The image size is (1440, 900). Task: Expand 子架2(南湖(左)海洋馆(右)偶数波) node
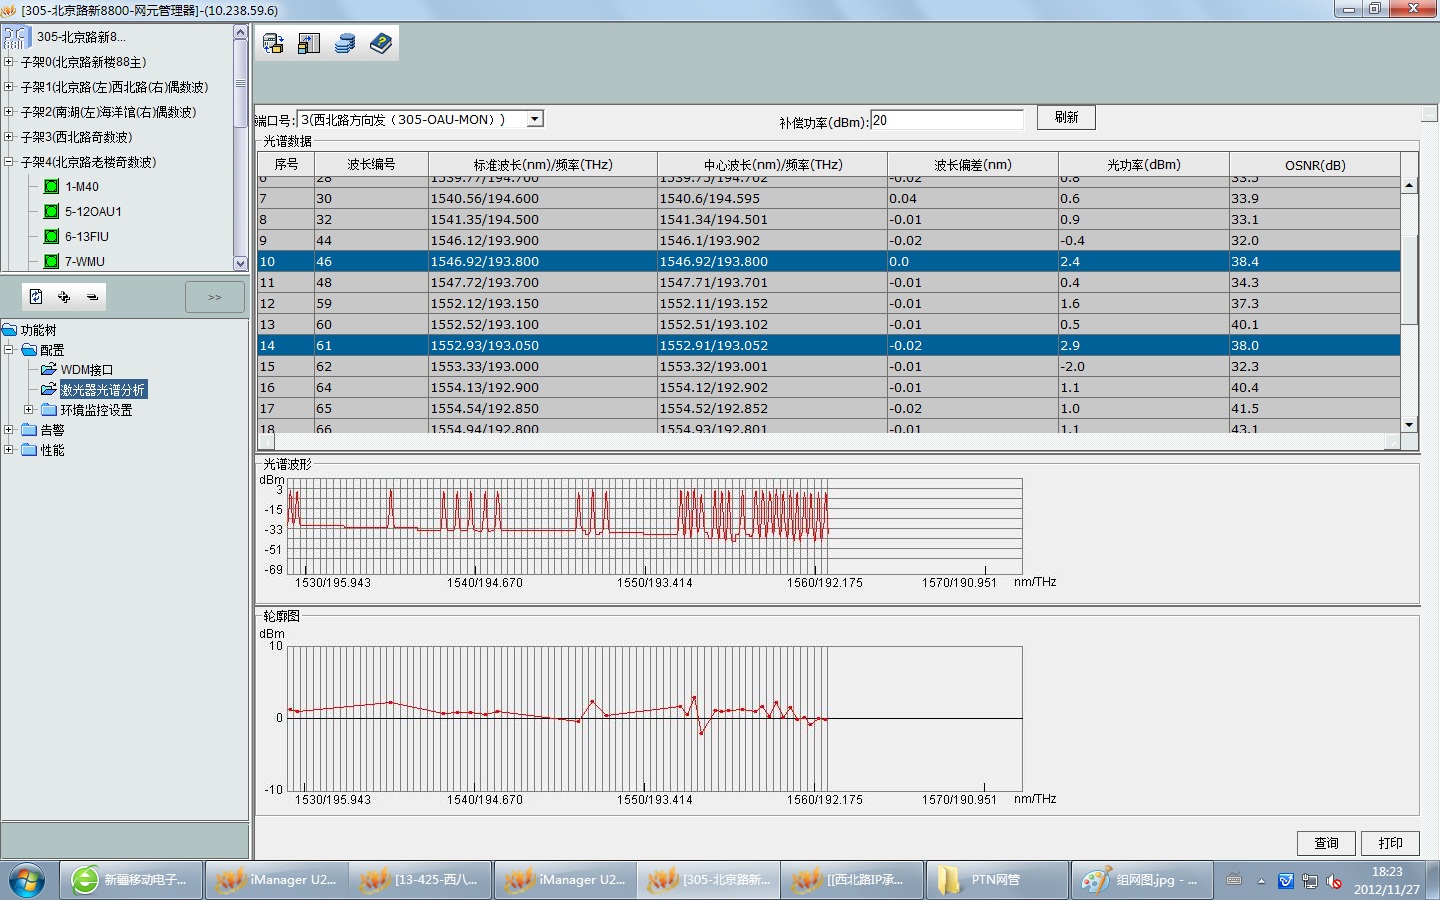tap(9, 112)
